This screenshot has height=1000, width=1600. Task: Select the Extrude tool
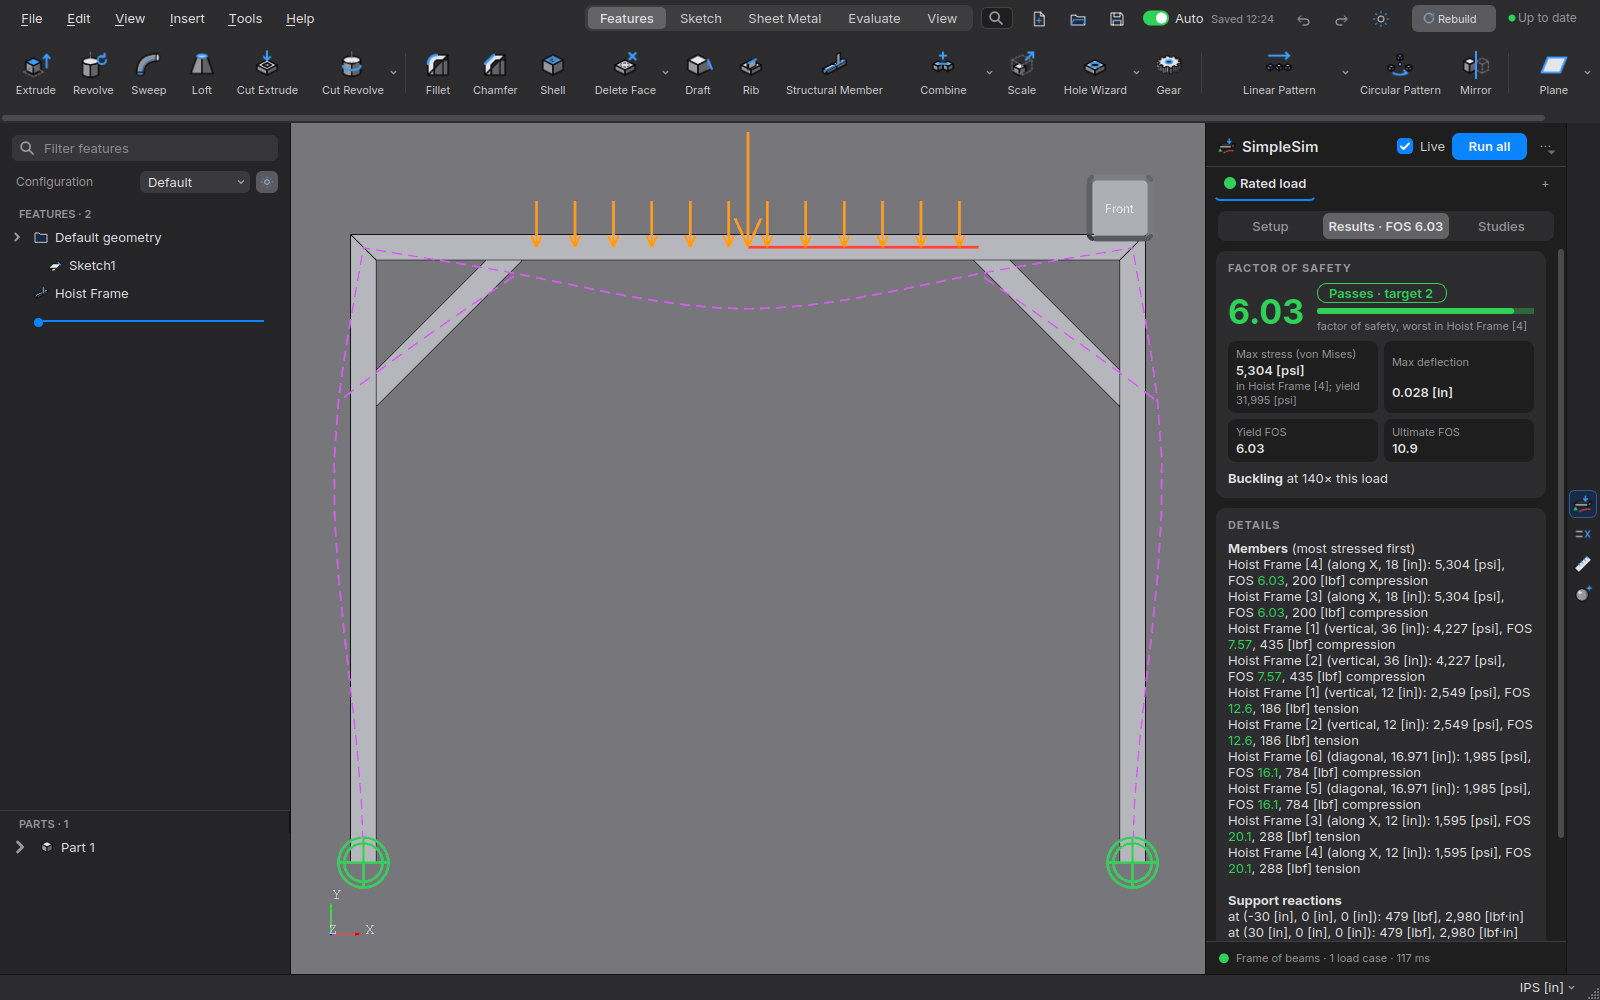click(36, 75)
